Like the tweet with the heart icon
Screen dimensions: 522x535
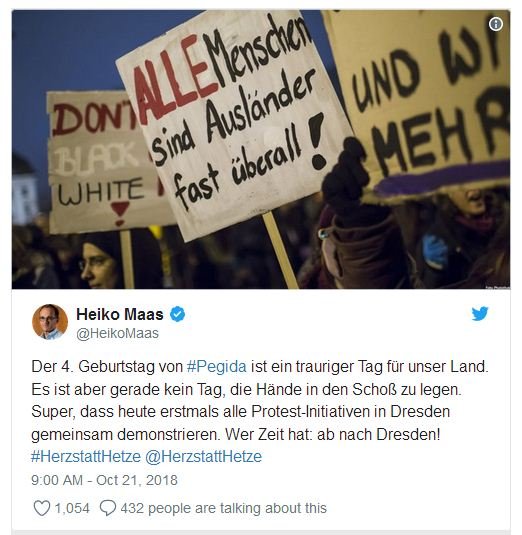pyautogui.click(x=42, y=508)
